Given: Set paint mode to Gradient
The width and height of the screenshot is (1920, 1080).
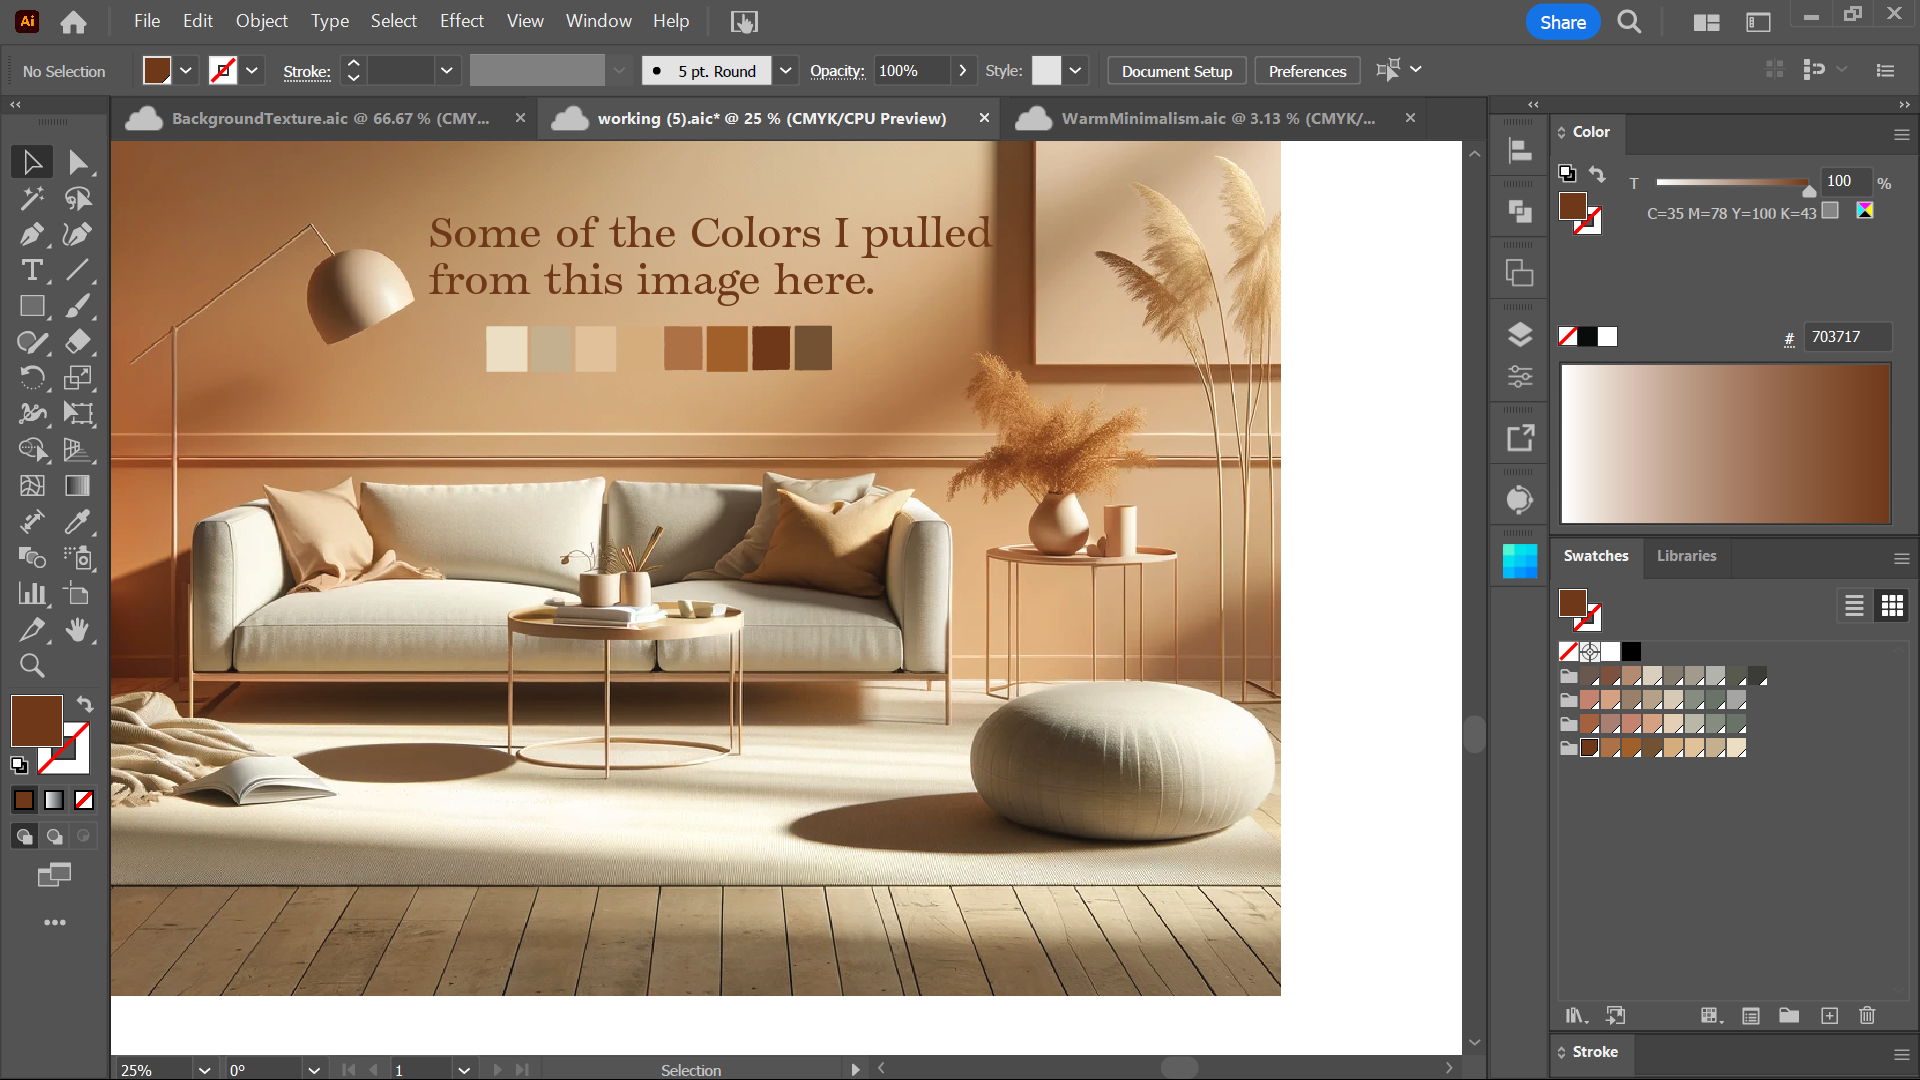Looking at the screenshot, I should (x=54, y=800).
